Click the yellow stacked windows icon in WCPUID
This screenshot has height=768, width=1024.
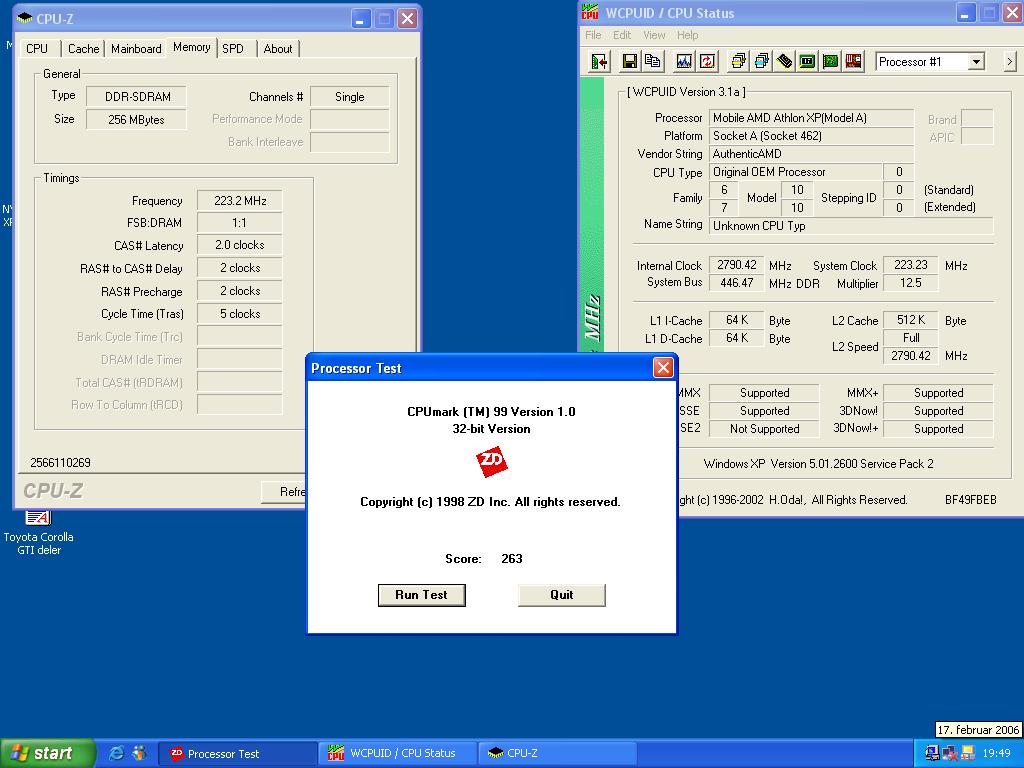(739, 62)
